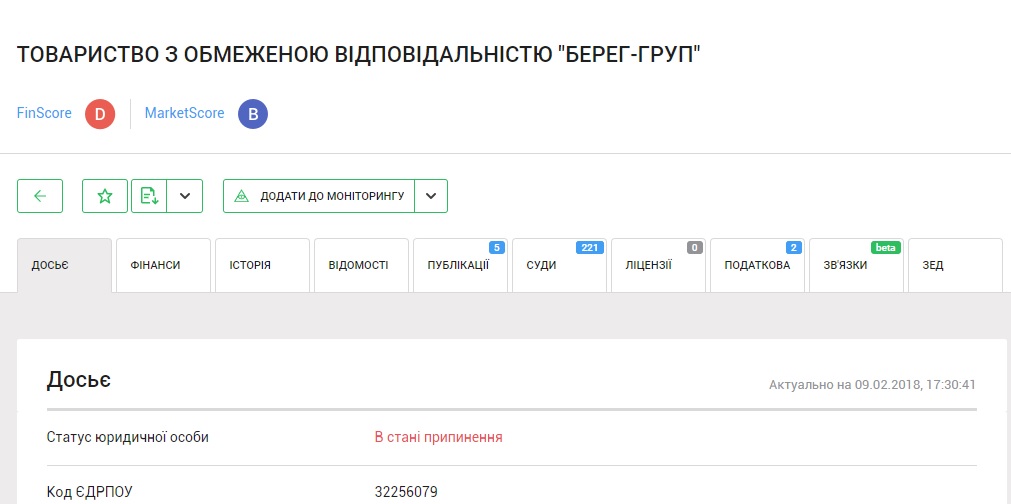
Task: Click the back arrow button
Action: tap(40, 196)
